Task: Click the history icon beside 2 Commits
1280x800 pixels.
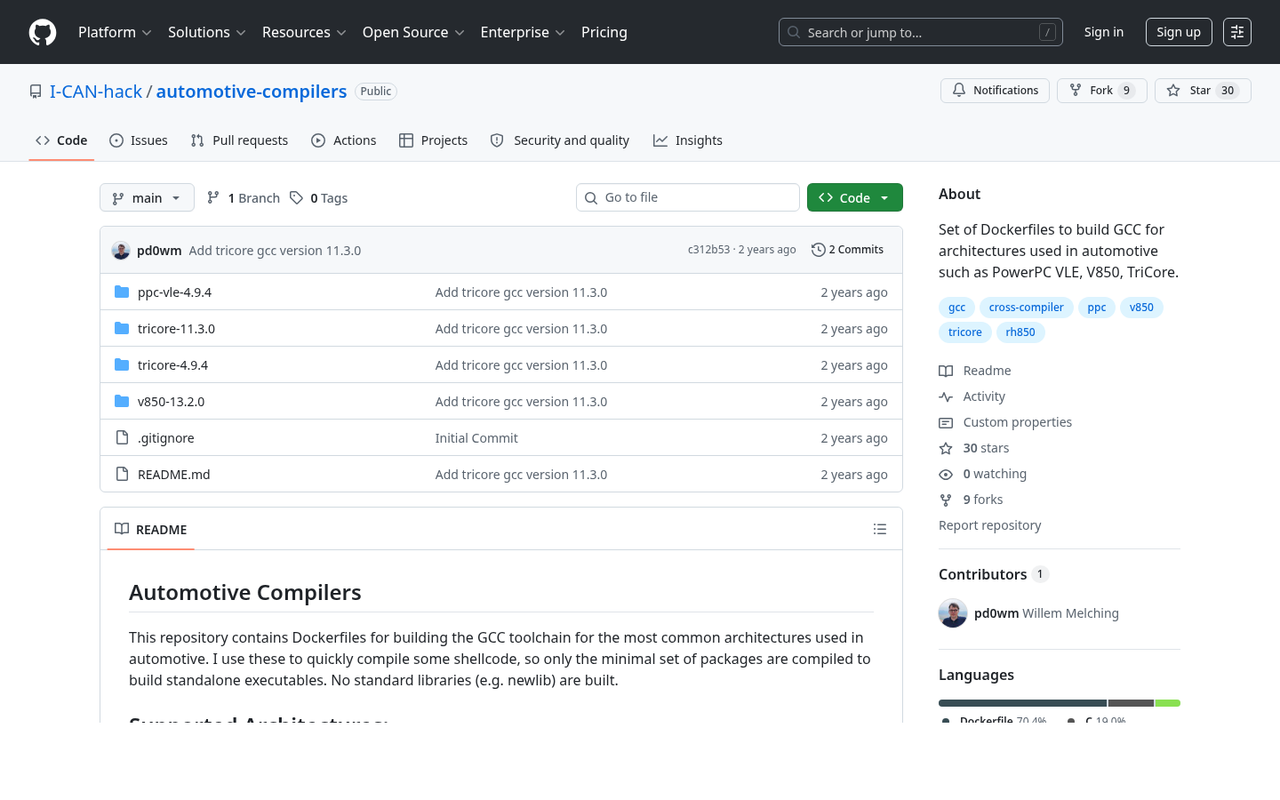Action: point(818,249)
